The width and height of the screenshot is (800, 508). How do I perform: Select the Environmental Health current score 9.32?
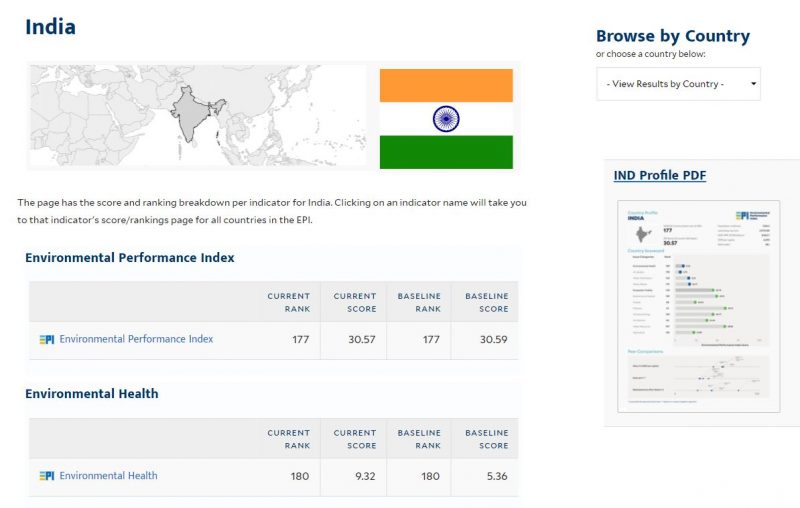(x=365, y=476)
